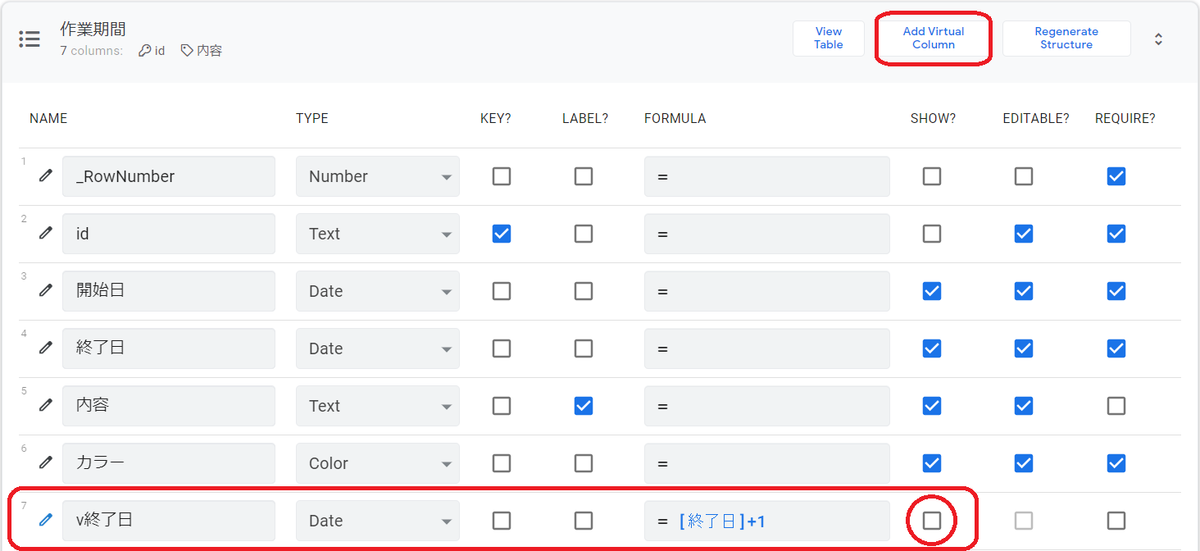Uncheck the LABEL checkbox for 内容

[584, 405]
